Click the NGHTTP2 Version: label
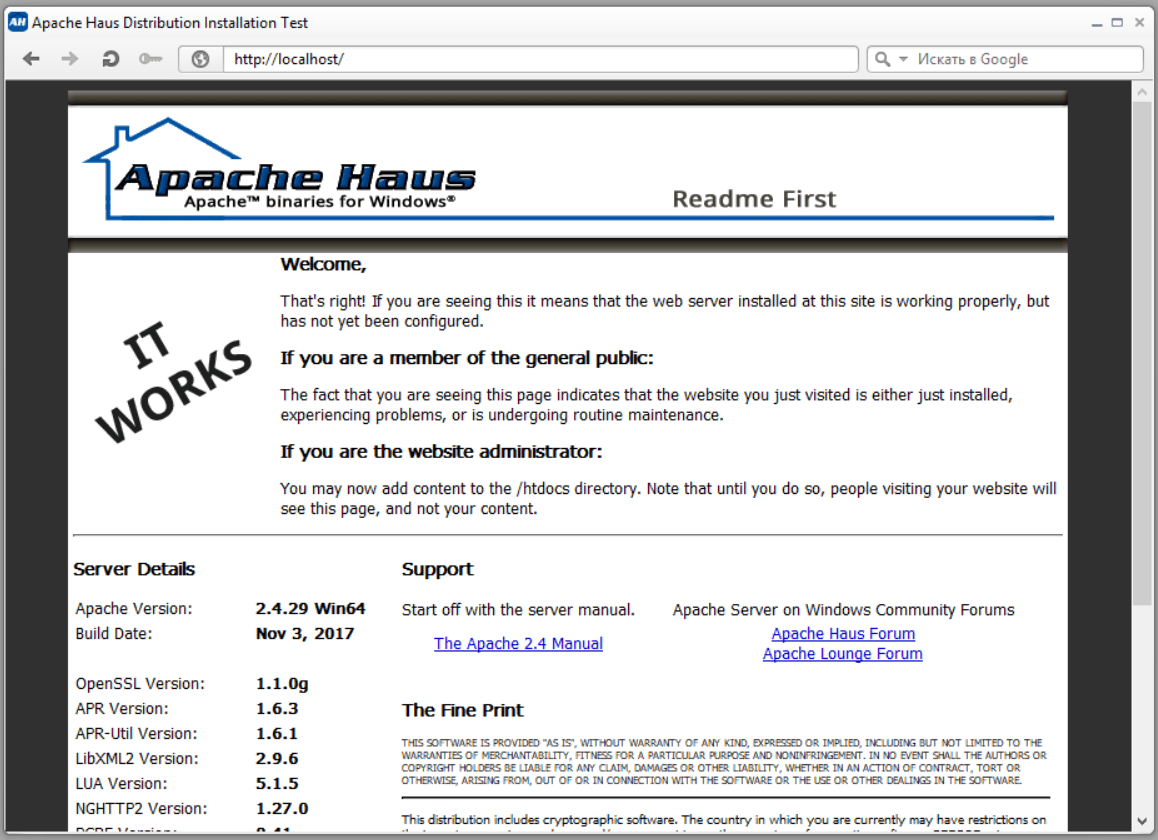The image size is (1158, 840). [141, 809]
